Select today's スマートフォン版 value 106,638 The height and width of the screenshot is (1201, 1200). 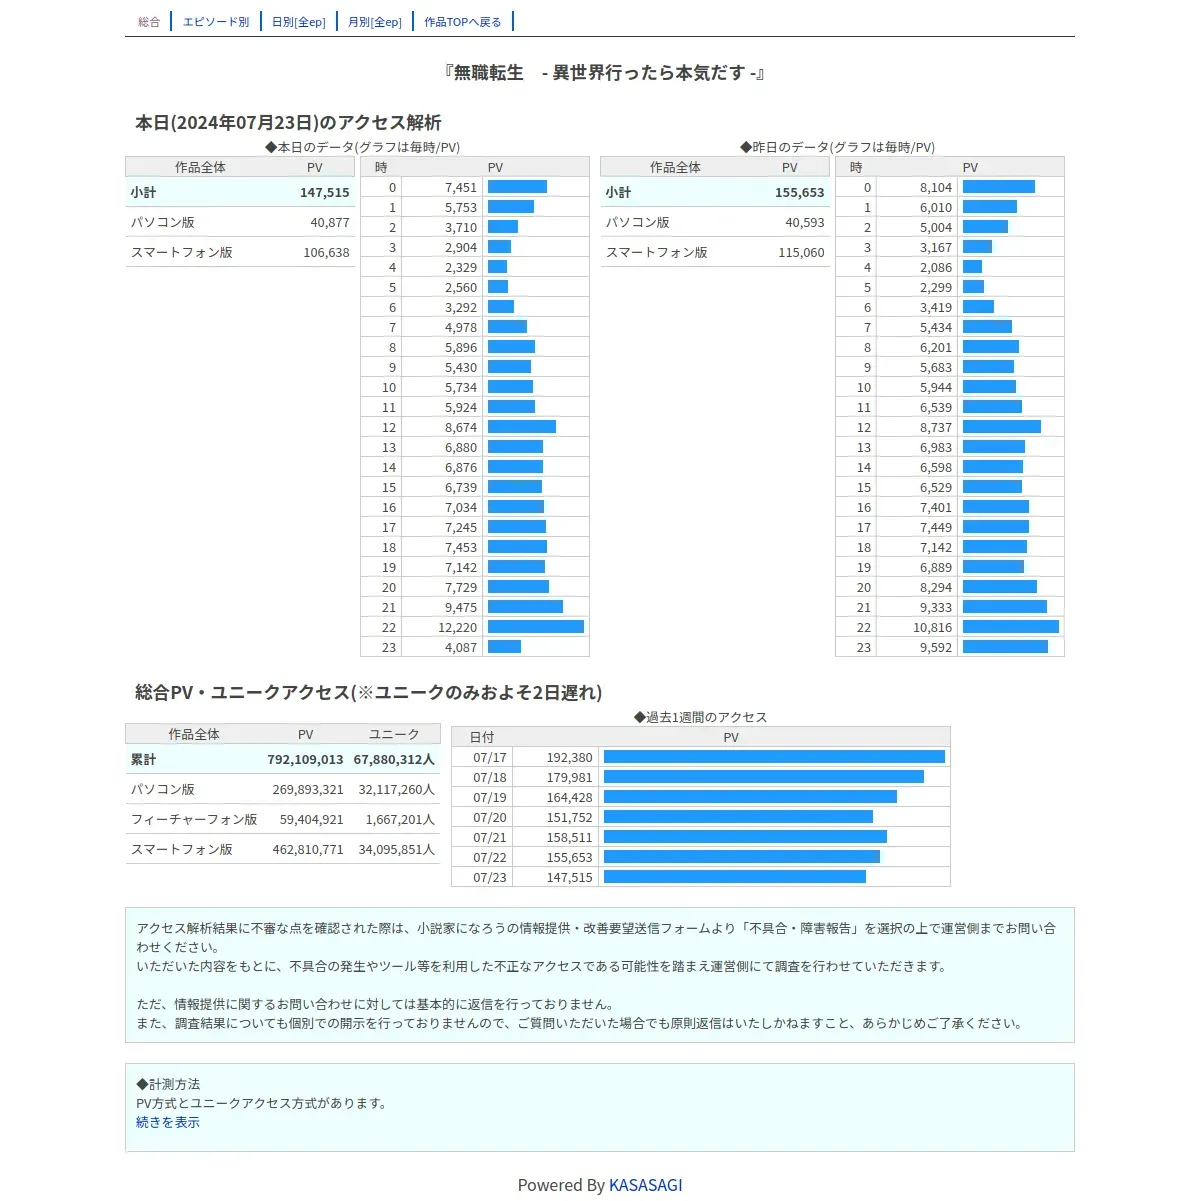point(327,253)
